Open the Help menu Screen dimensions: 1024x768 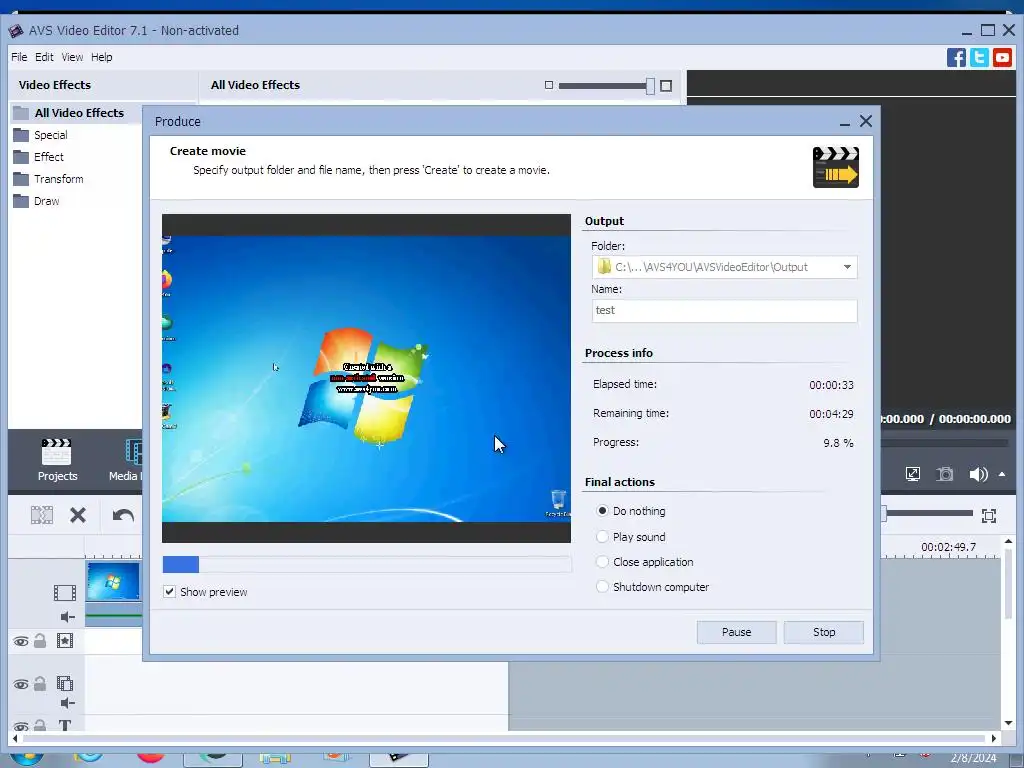(102, 57)
